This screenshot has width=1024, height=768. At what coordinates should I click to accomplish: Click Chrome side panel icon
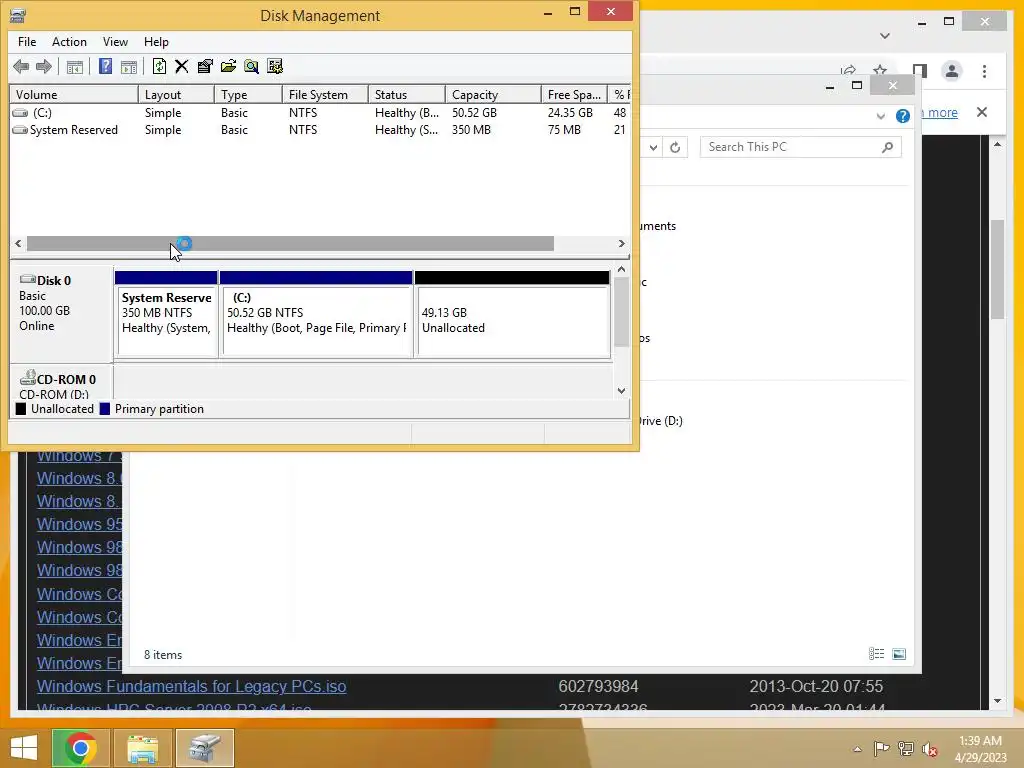point(920,71)
